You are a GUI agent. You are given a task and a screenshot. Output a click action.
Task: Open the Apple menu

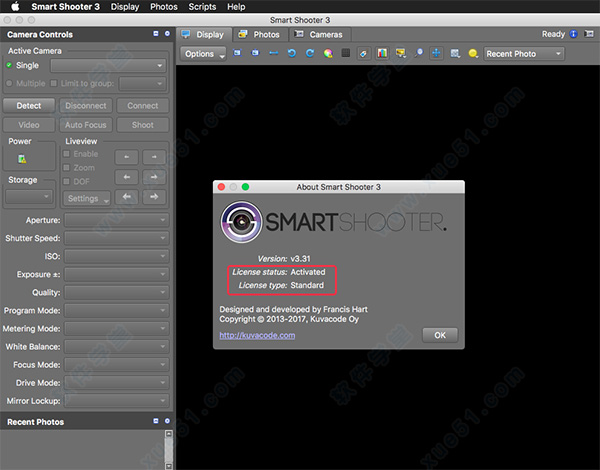(15, 7)
